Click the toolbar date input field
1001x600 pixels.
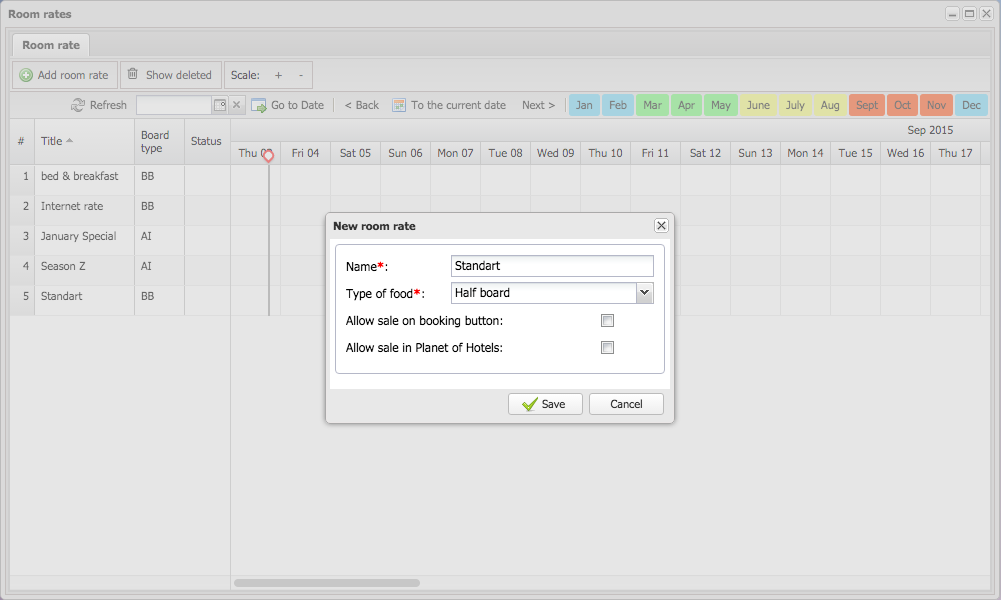click(174, 105)
